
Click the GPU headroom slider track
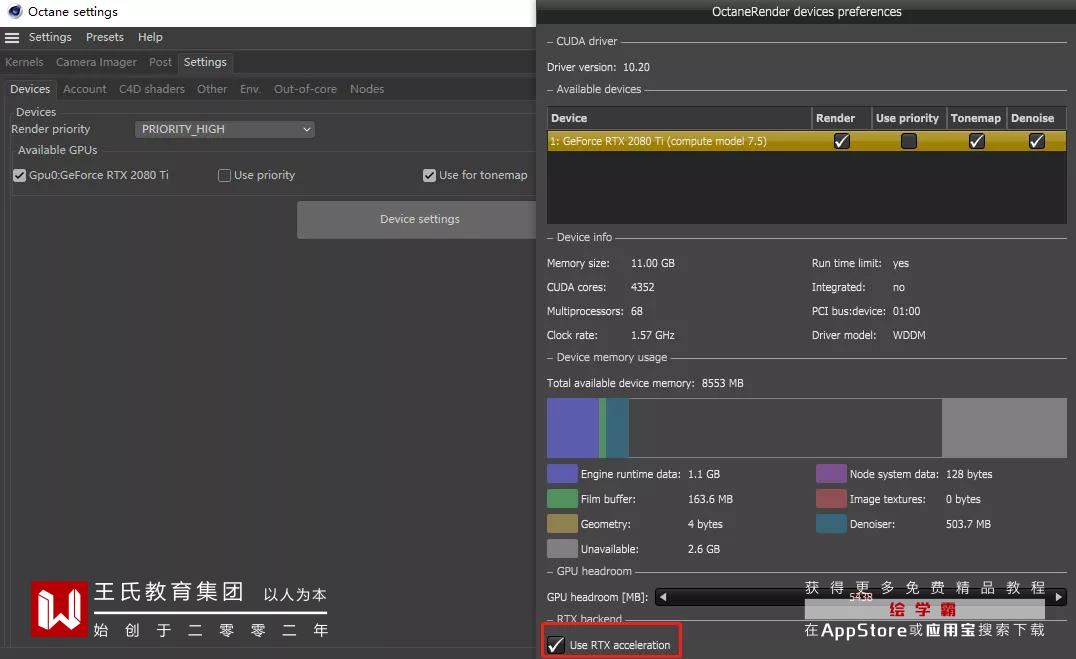[861, 597]
